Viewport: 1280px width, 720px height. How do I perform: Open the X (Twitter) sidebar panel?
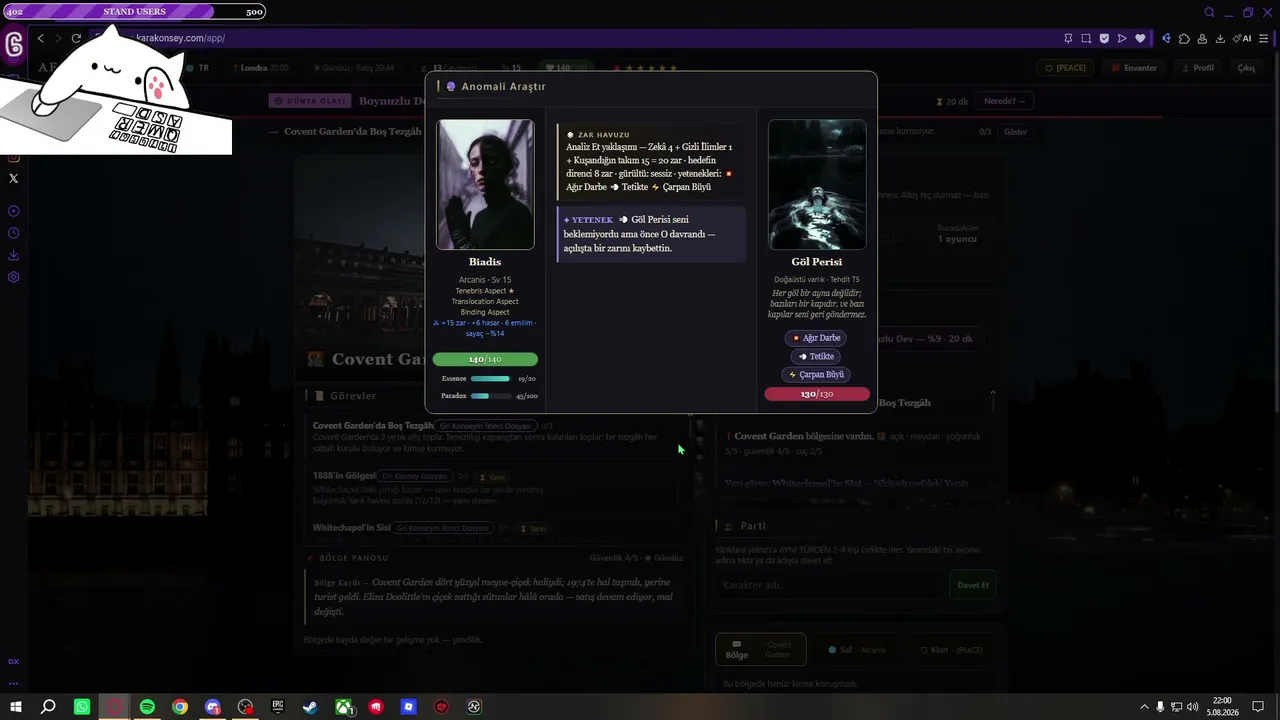click(13, 178)
